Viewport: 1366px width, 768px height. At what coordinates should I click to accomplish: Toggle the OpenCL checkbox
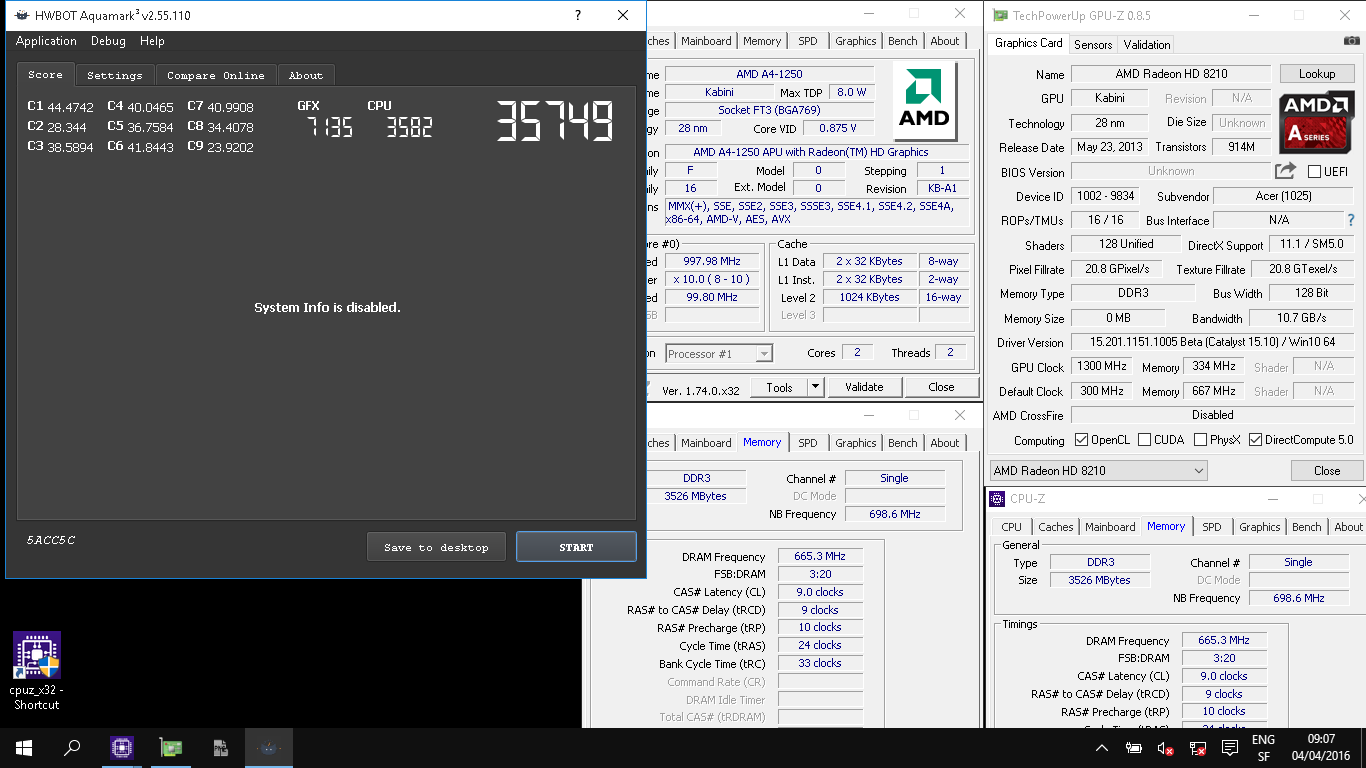[1081, 440]
